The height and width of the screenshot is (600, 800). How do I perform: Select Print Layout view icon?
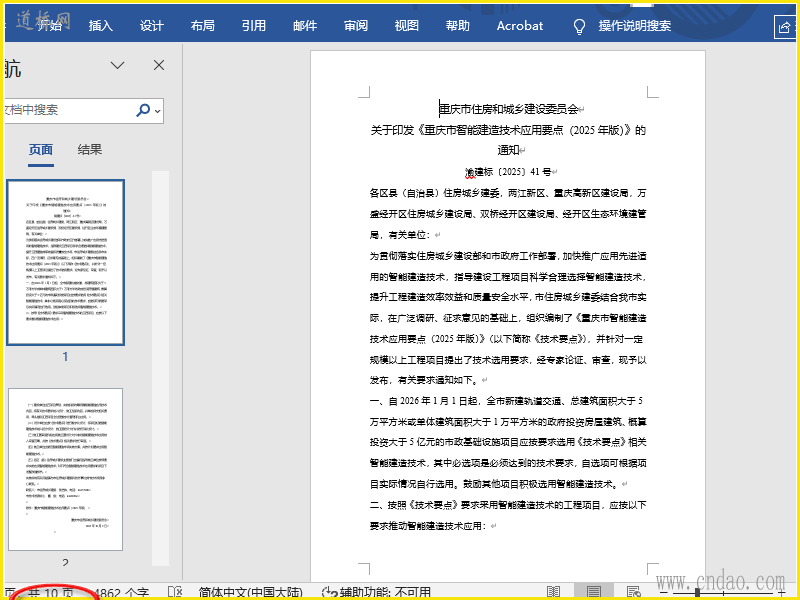[594, 592]
